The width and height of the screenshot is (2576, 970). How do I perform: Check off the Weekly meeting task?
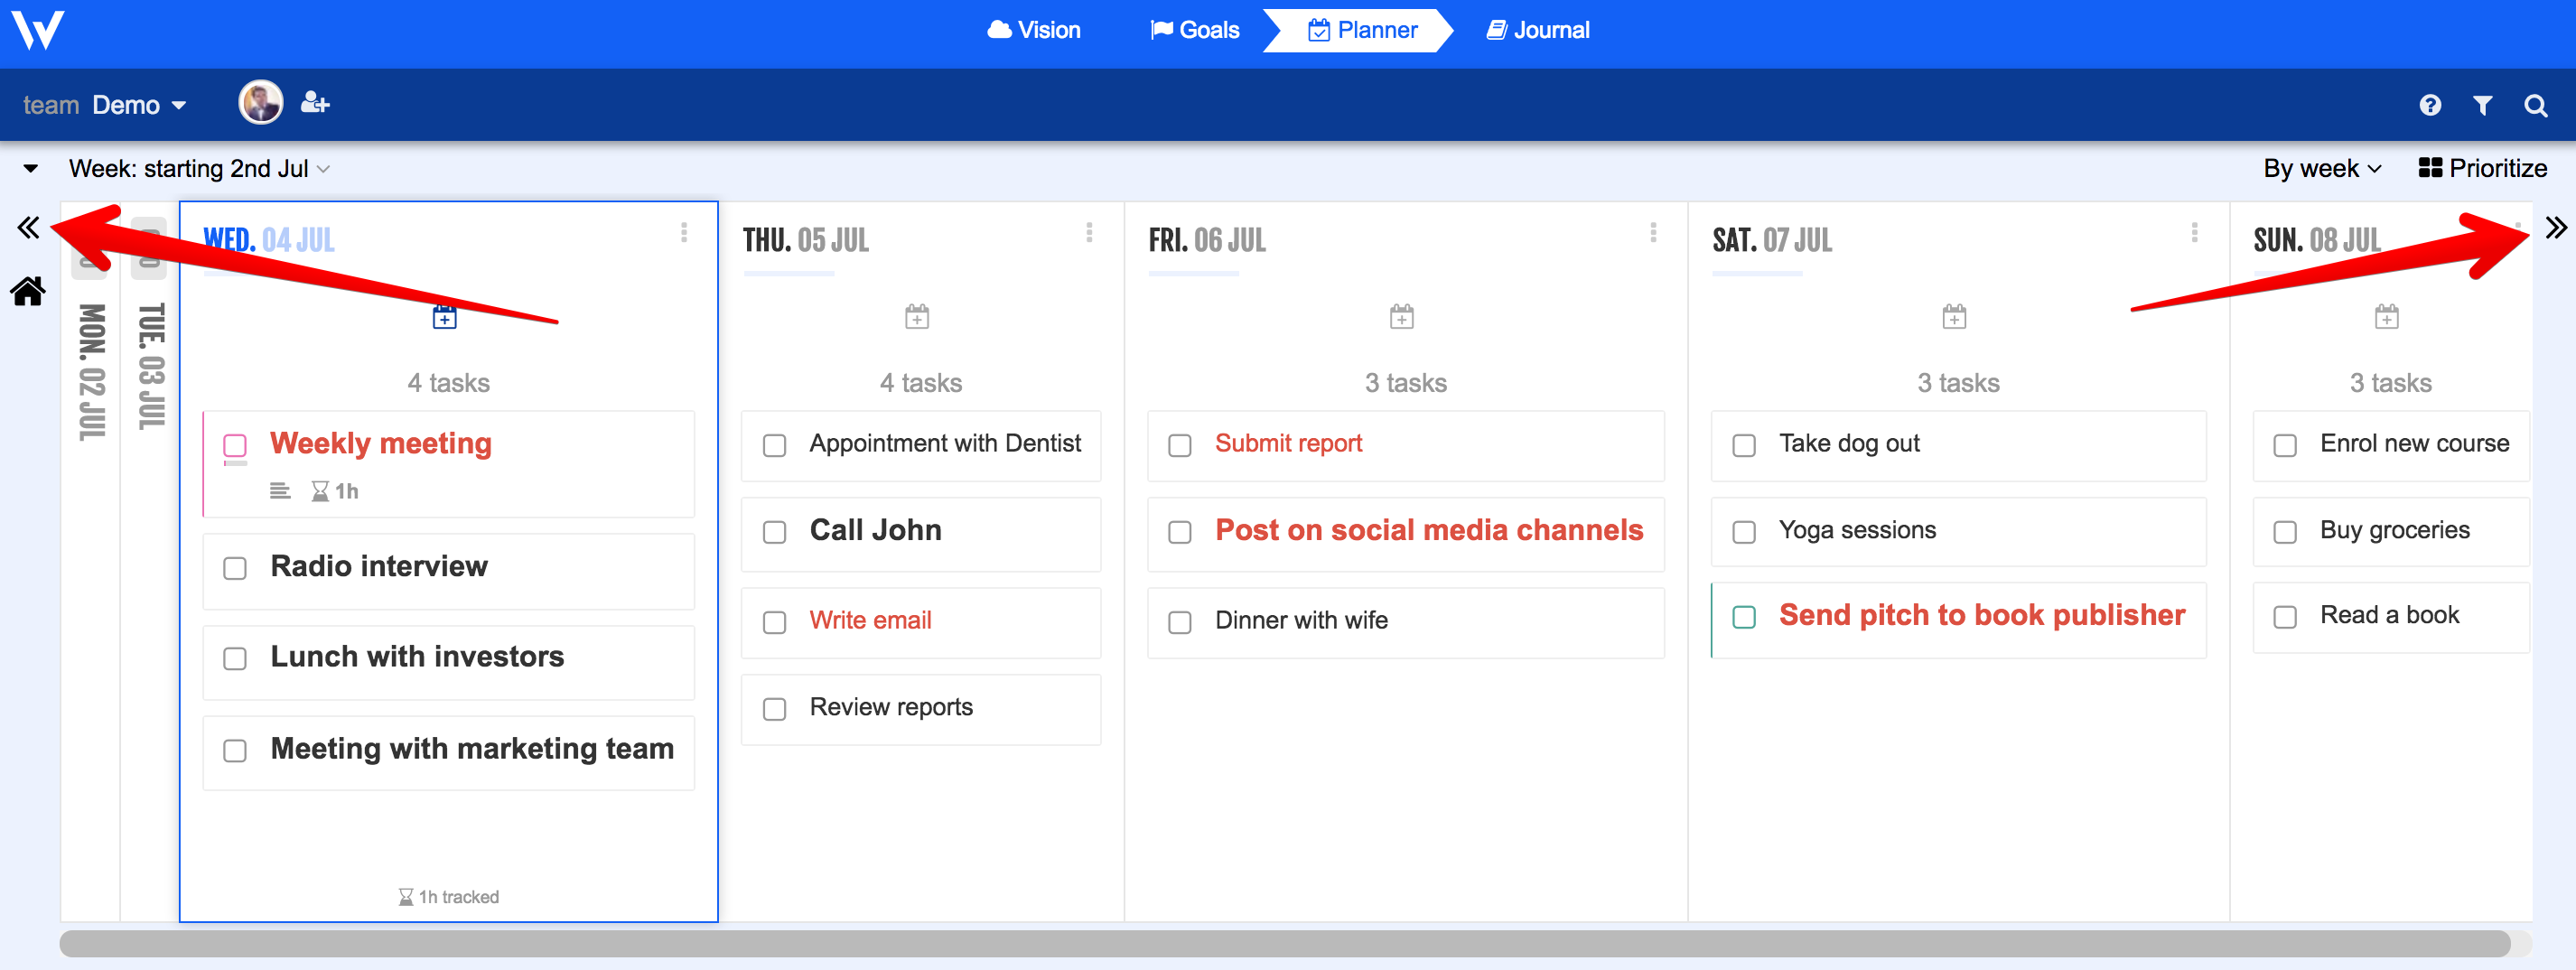point(235,447)
